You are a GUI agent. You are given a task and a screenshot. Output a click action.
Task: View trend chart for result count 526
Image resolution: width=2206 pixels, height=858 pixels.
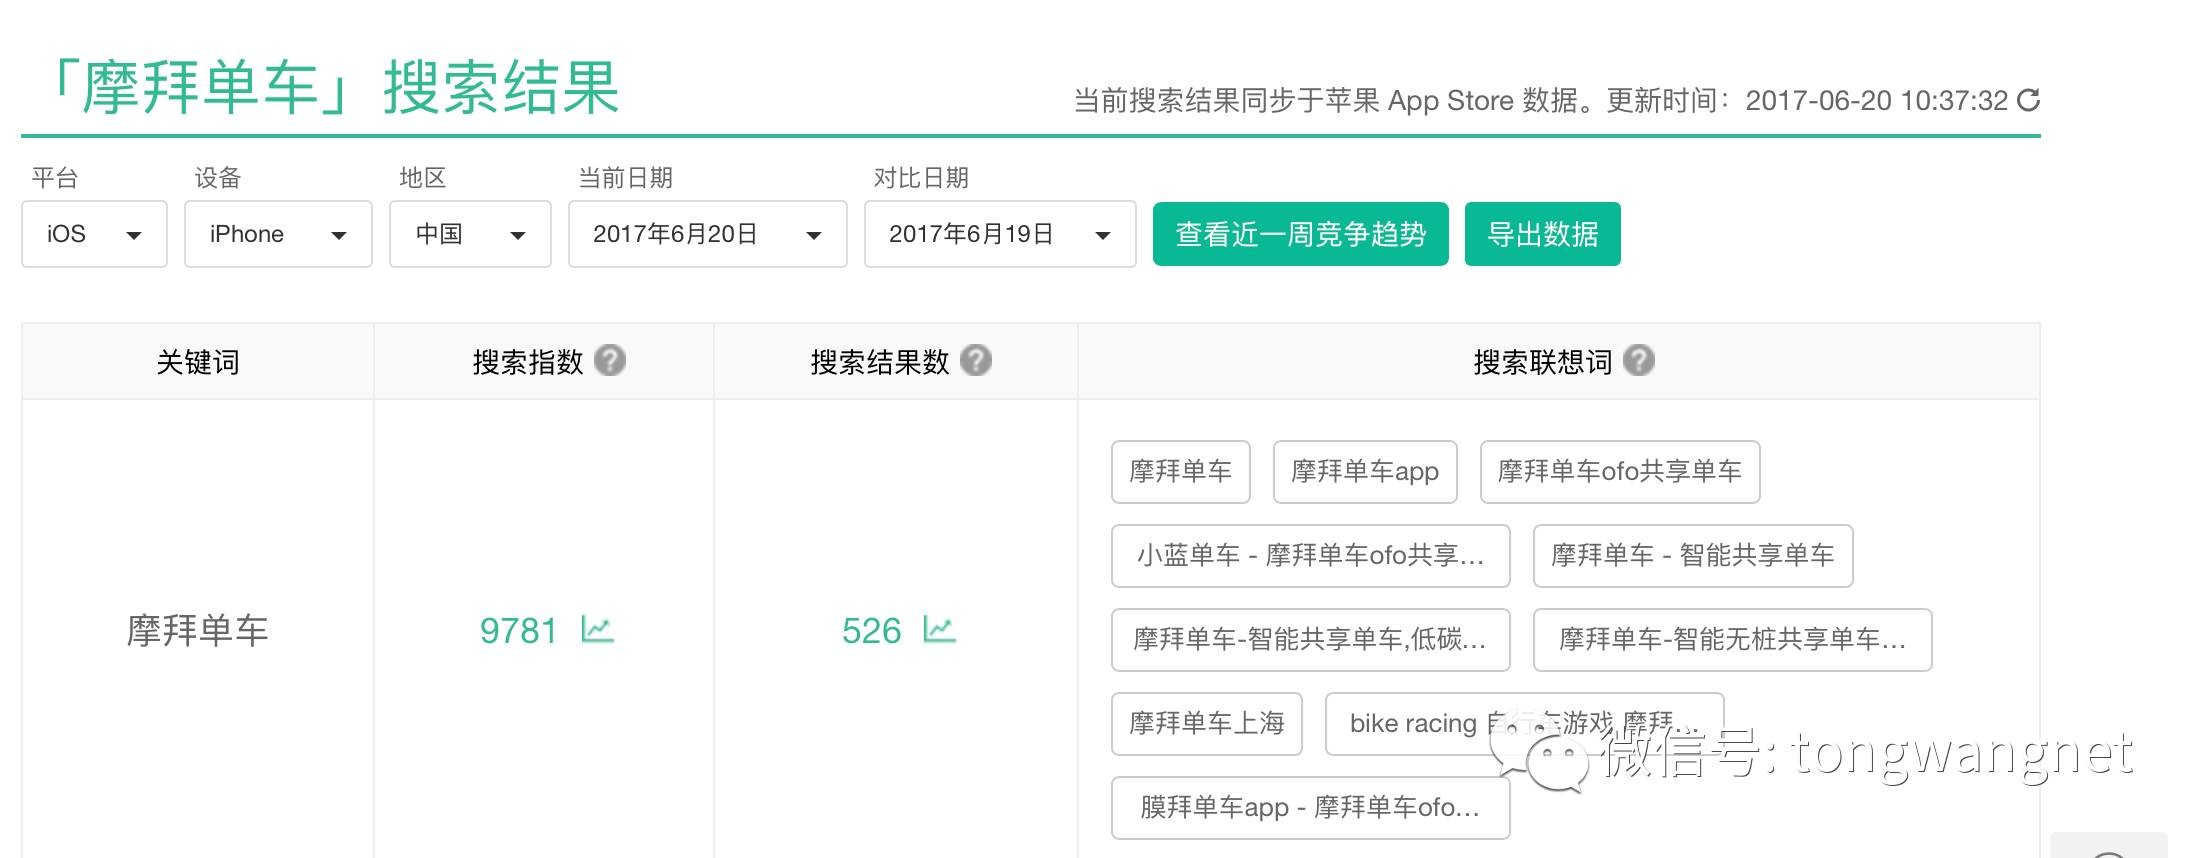(x=939, y=630)
